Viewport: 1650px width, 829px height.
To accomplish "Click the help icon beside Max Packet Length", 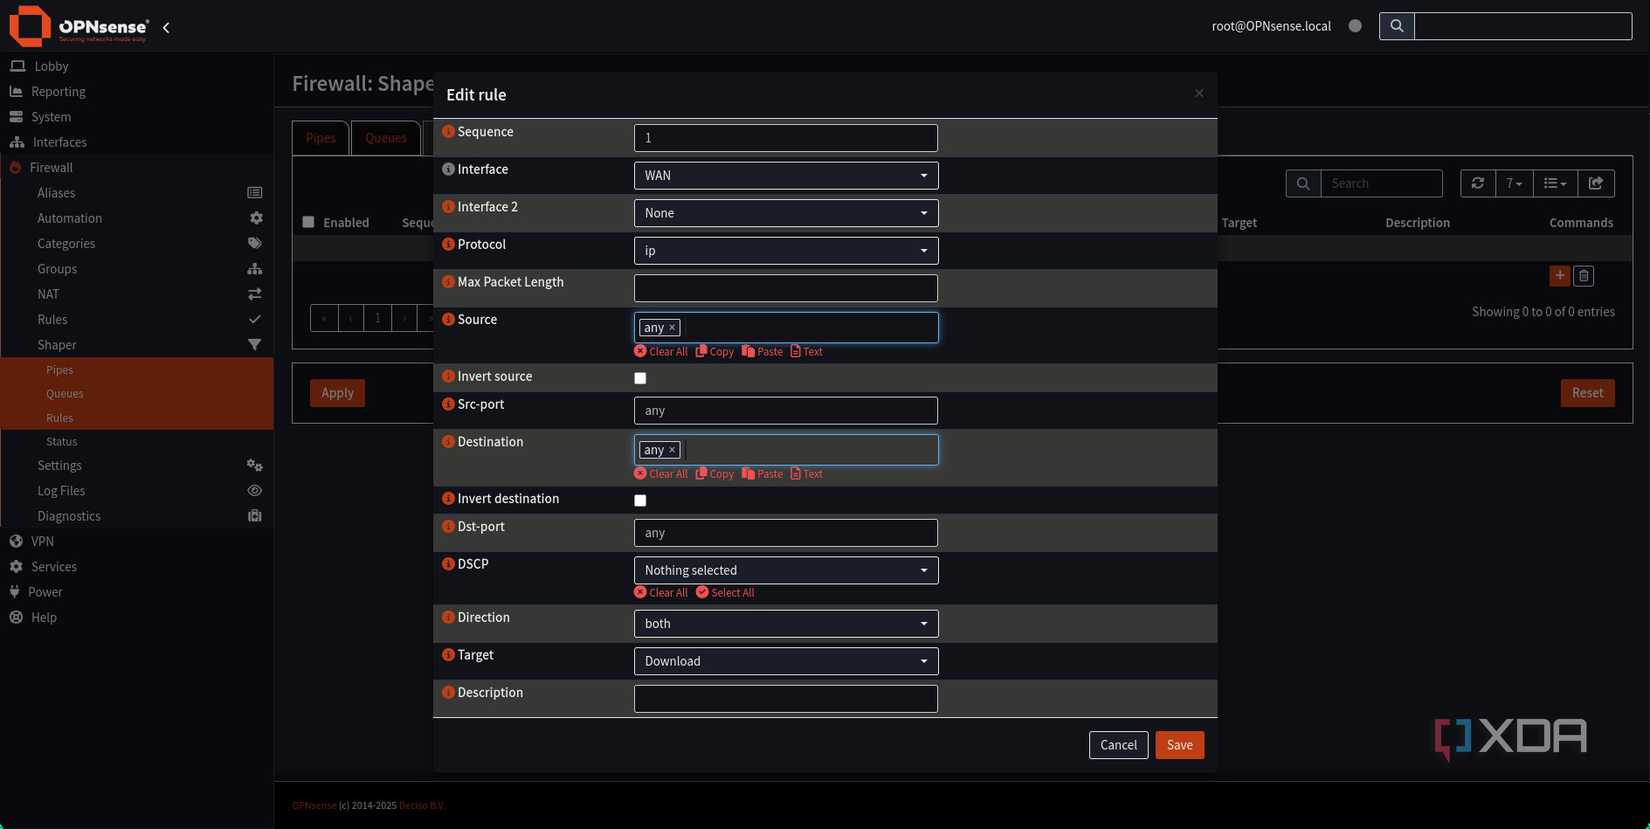I will (x=448, y=282).
